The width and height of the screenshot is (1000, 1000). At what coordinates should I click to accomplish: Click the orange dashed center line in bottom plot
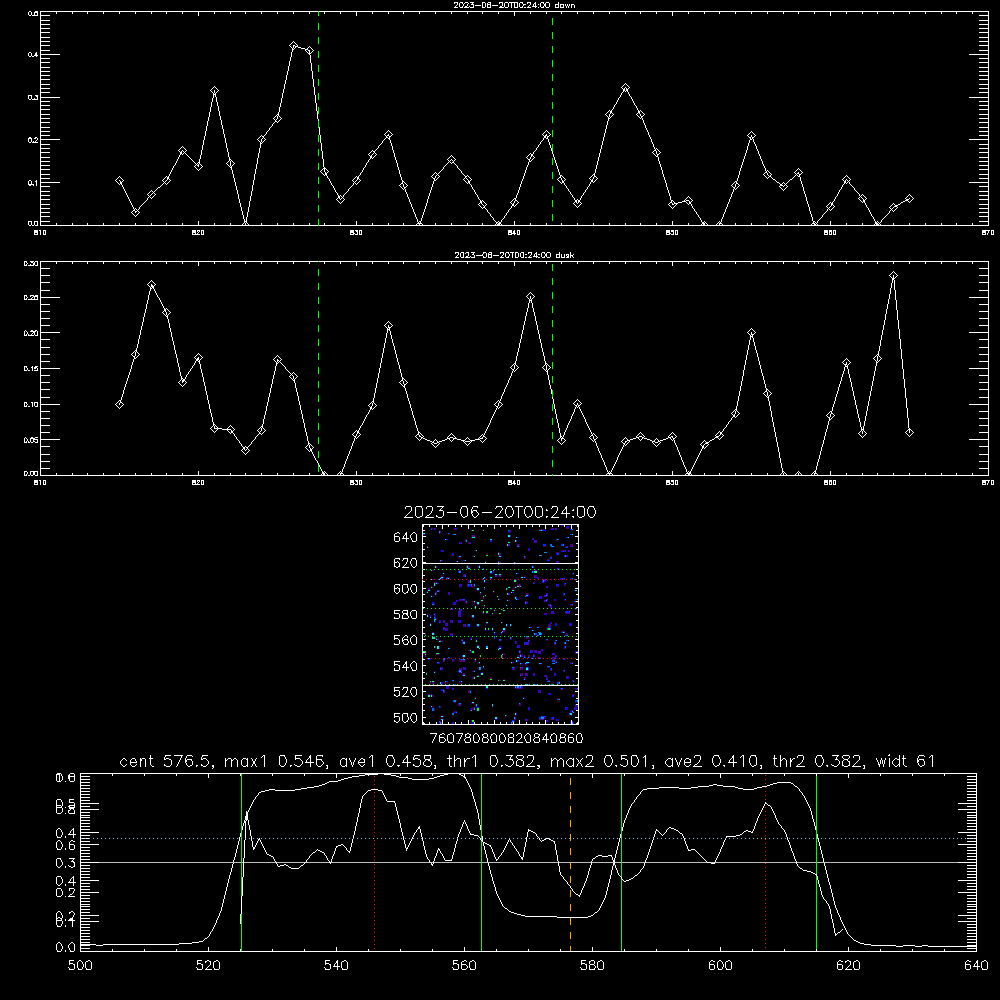tap(570, 861)
